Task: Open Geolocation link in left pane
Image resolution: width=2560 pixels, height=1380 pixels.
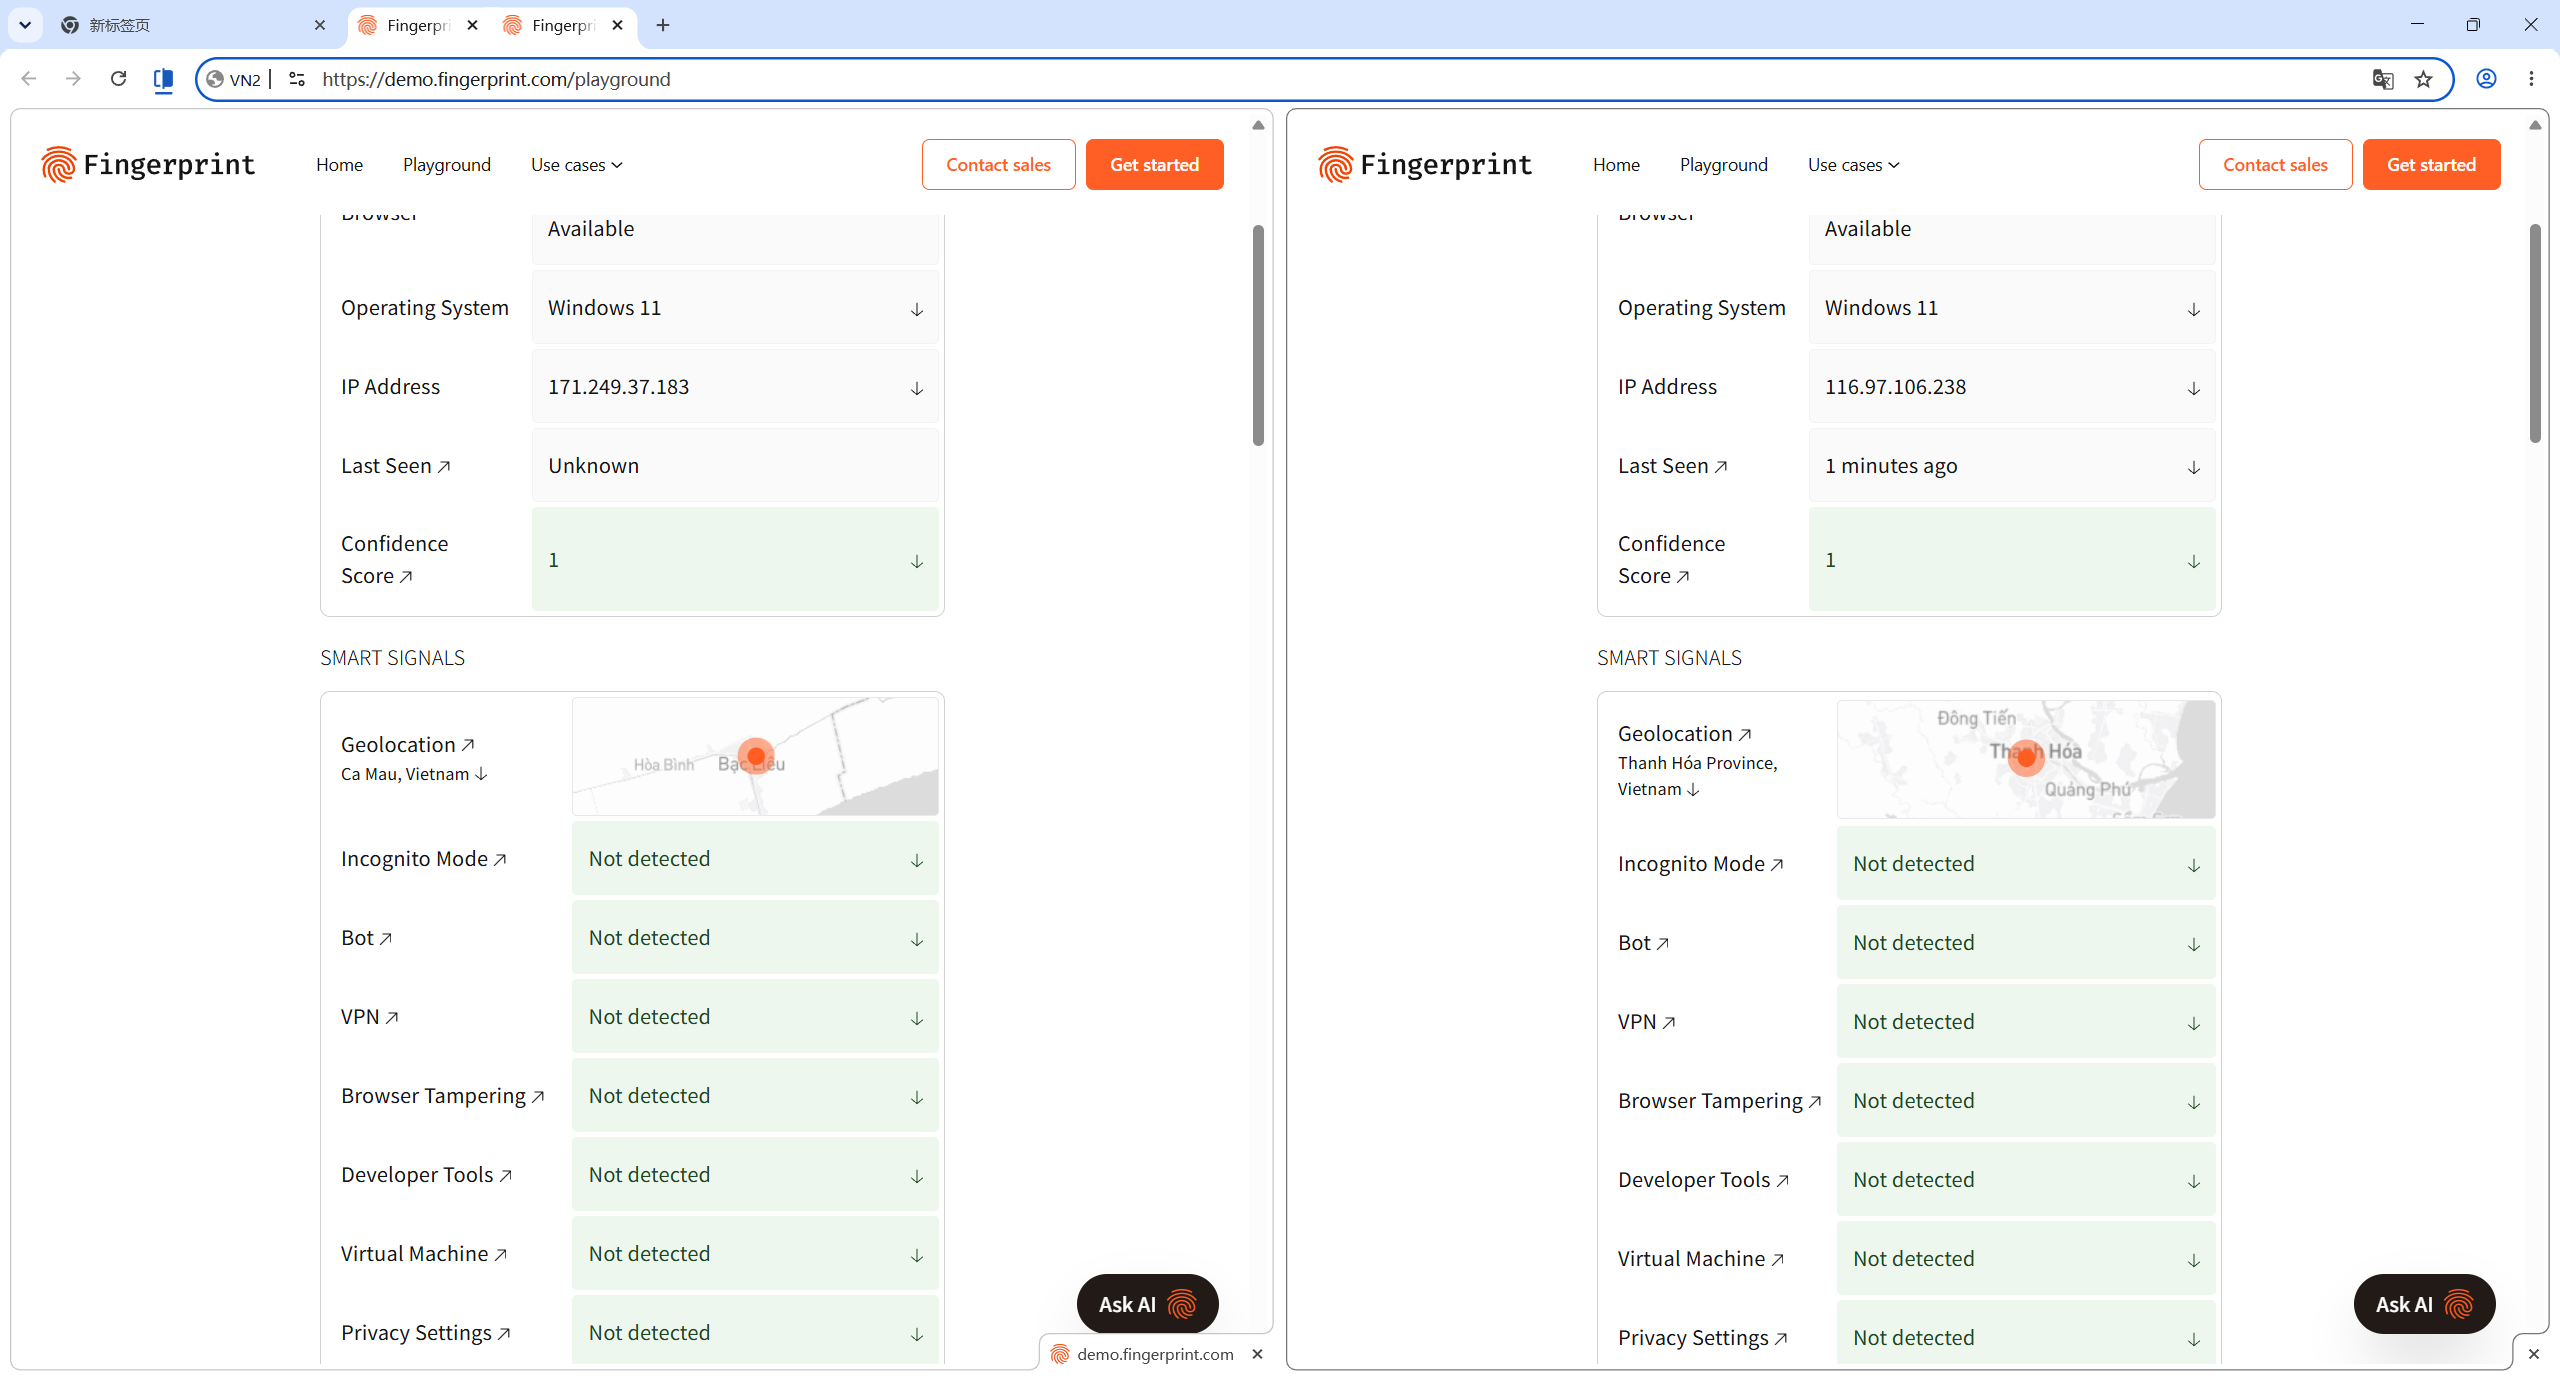Action: point(408,745)
